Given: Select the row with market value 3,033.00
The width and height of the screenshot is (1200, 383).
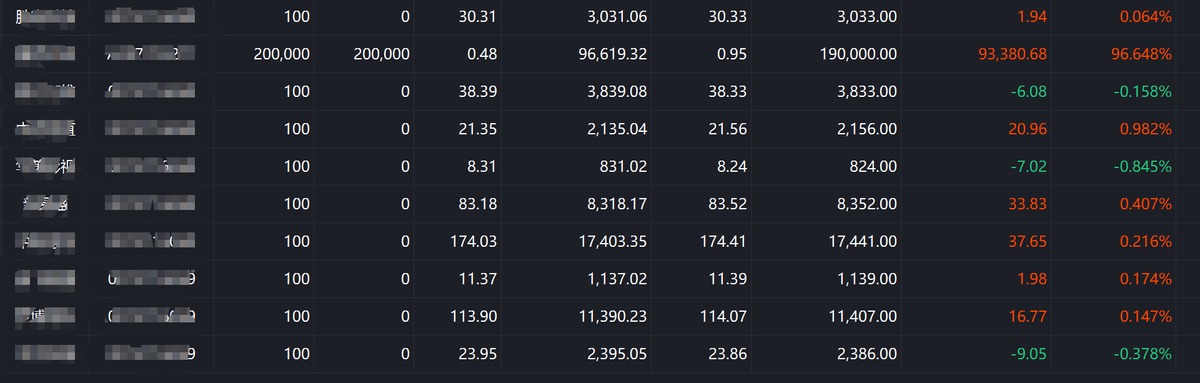Looking at the screenshot, I should pyautogui.click(x=600, y=17).
